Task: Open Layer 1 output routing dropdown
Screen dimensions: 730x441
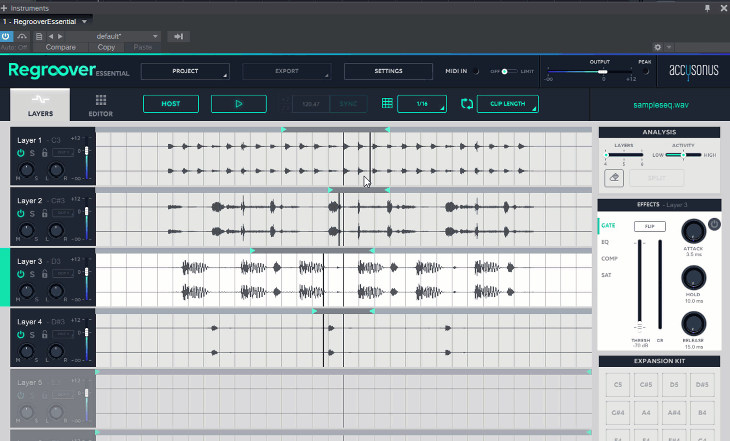Action: (63, 152)
